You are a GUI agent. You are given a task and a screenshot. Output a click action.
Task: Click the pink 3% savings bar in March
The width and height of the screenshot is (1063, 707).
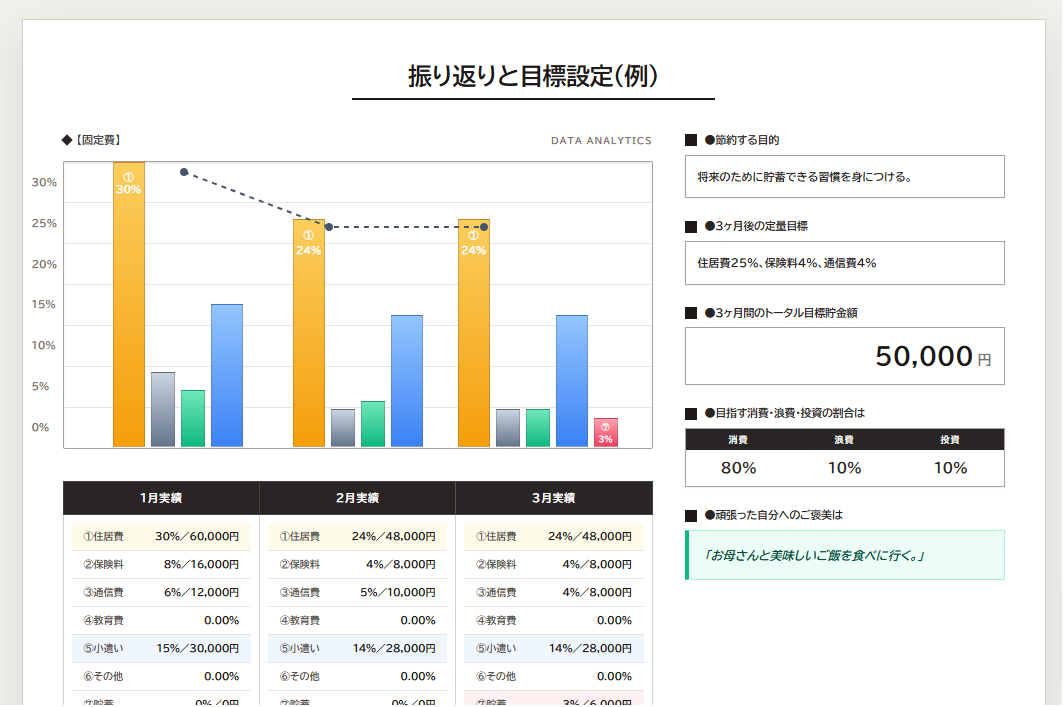[x=605, y=433]
